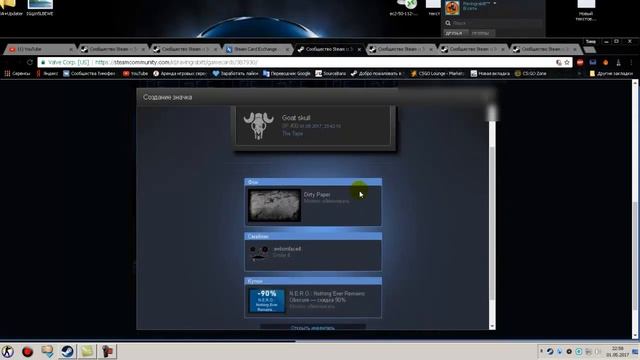The height and width of the screenshot is (360, 640).
Task: Close the active Сообщество Steam tab
Action: coord(359,49)
